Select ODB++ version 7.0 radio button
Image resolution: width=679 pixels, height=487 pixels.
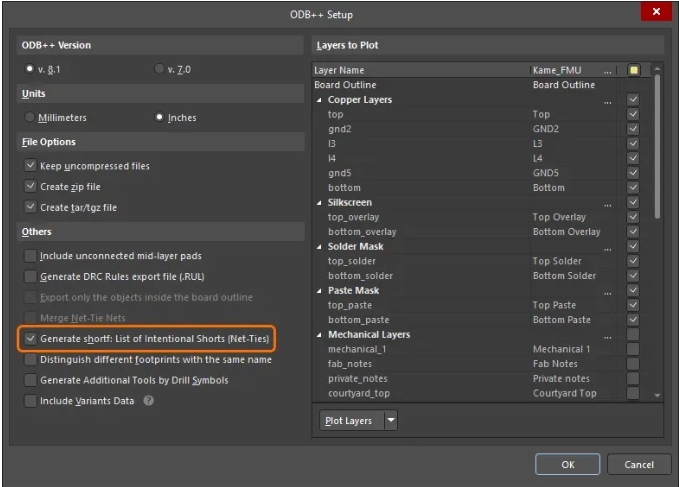159,69
